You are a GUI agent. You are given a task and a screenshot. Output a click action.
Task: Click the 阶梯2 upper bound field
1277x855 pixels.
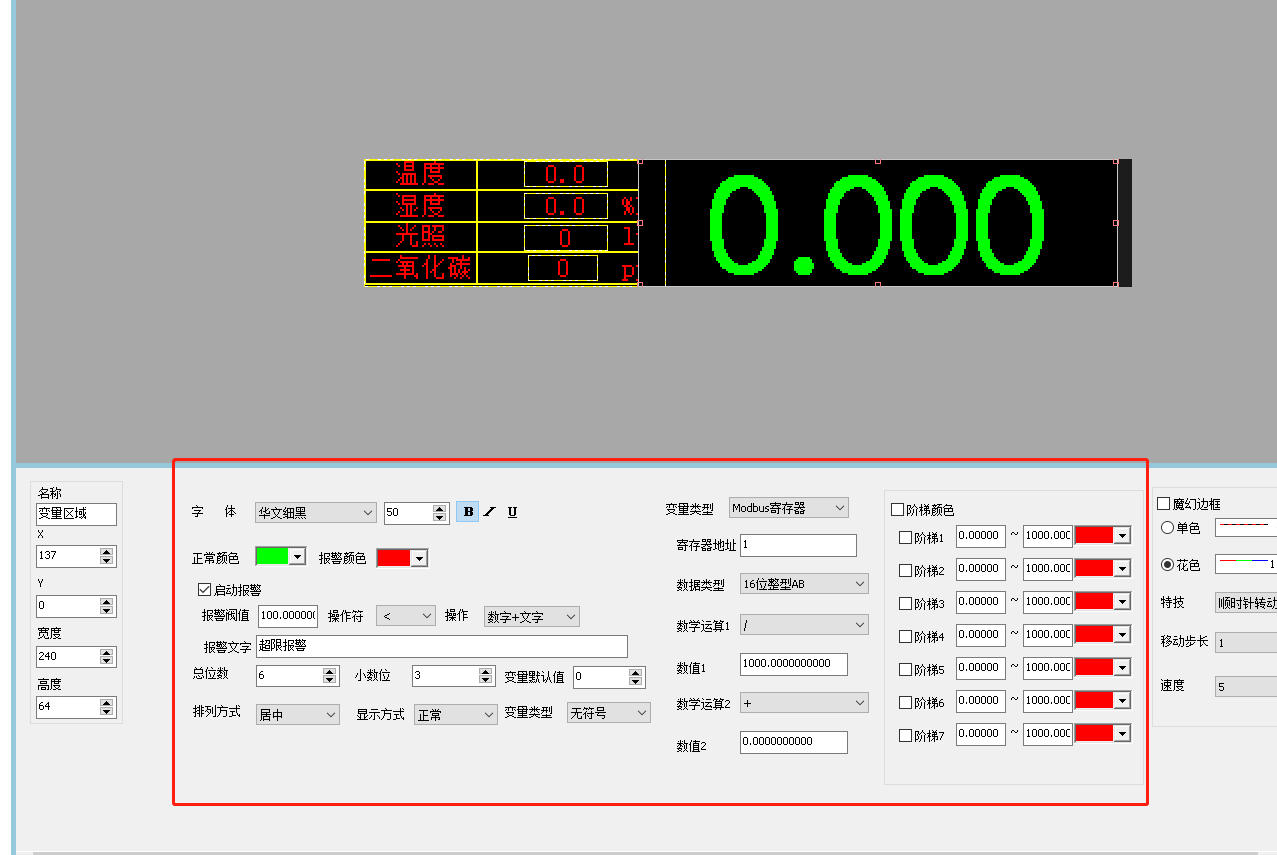coord(1047,568)
